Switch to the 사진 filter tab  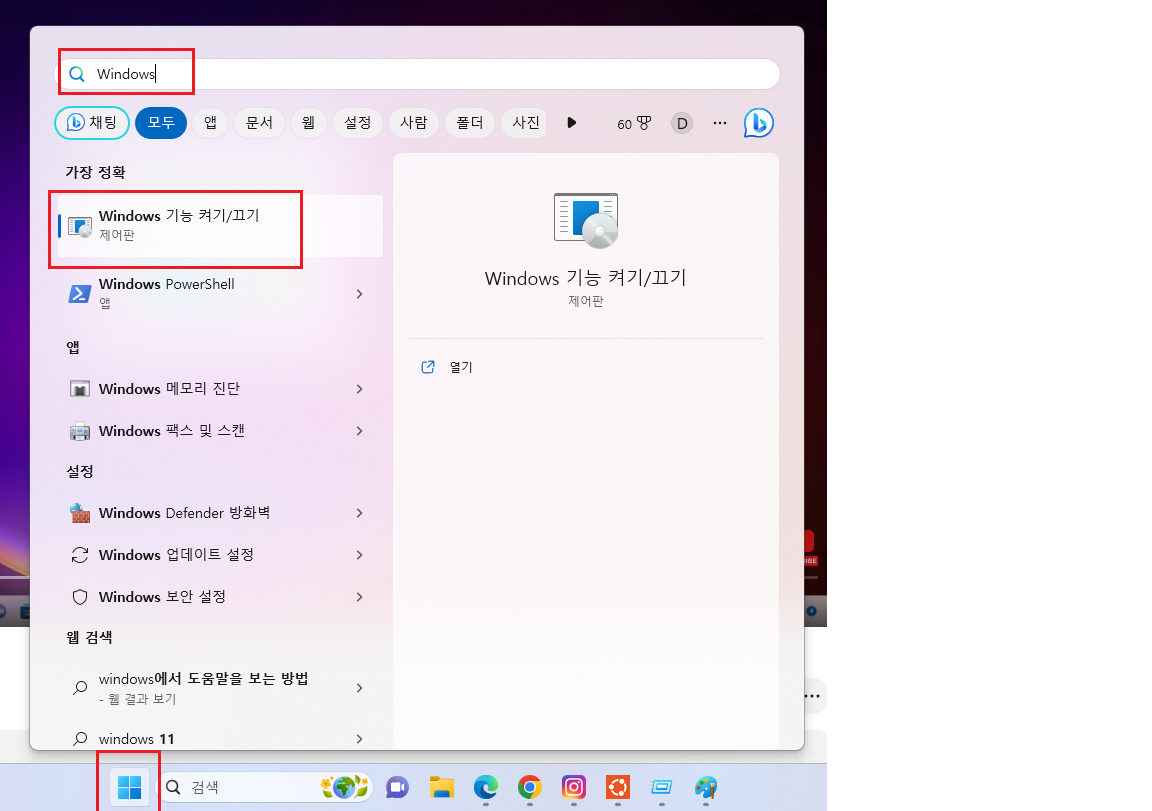(x=524, y=123)
